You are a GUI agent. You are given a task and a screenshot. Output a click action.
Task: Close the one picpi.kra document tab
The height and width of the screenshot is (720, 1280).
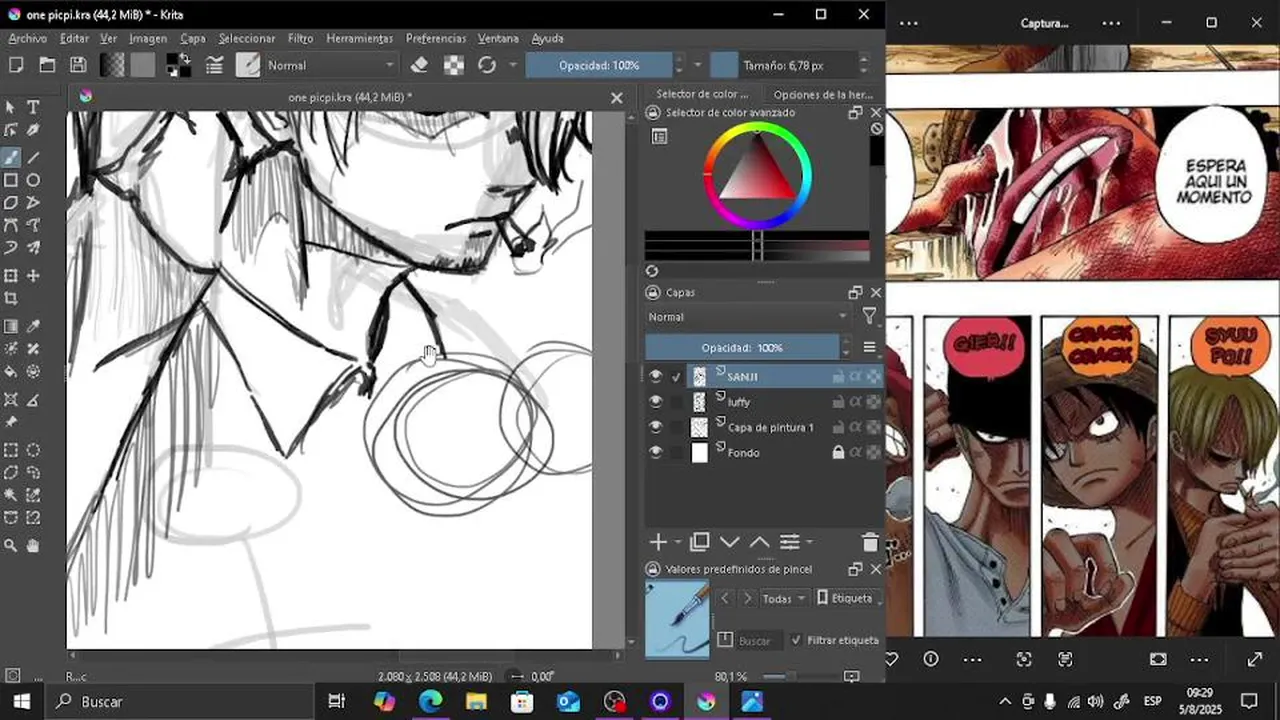616,97
